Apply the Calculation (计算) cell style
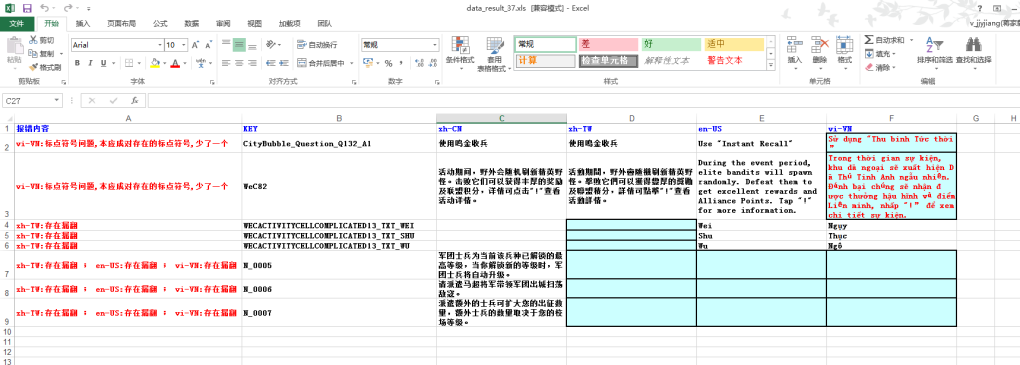 pyautogui.click(x=545, y=60)
